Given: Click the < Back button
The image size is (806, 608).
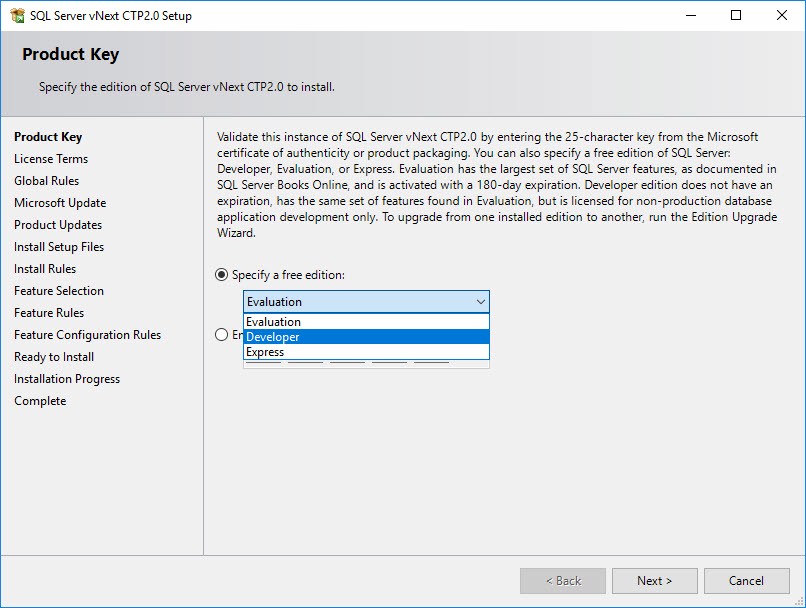Looking at the screenshot, I should coord(563,581).
